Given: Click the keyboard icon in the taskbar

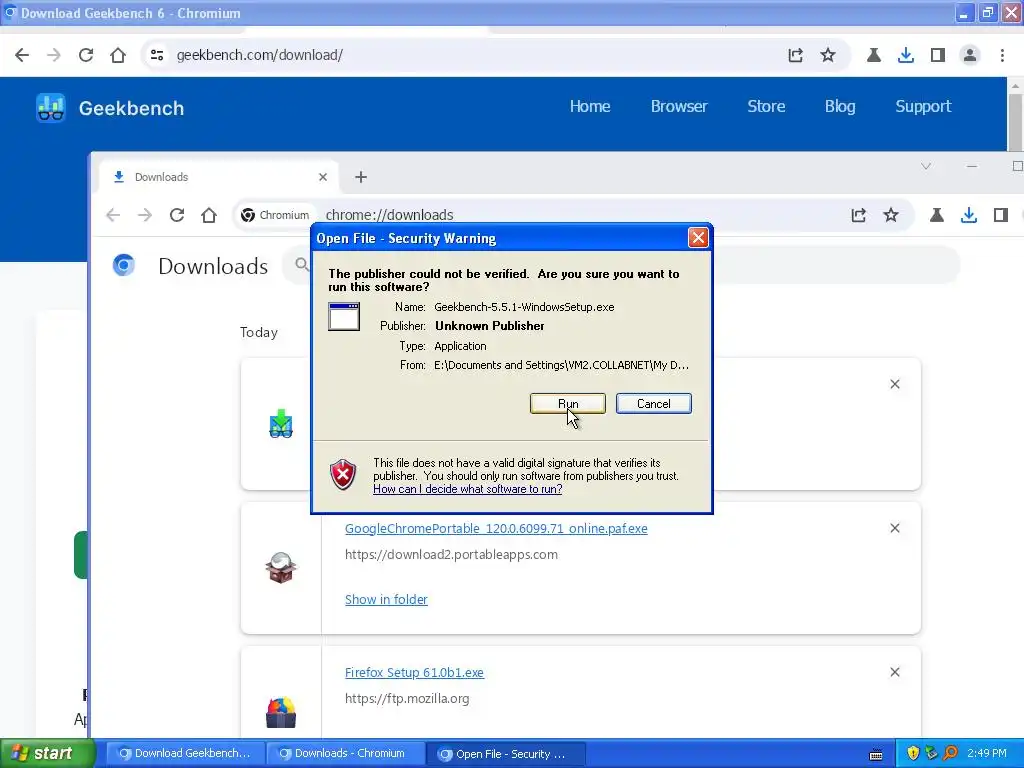Looking at the screenshot, I should 876,755.
